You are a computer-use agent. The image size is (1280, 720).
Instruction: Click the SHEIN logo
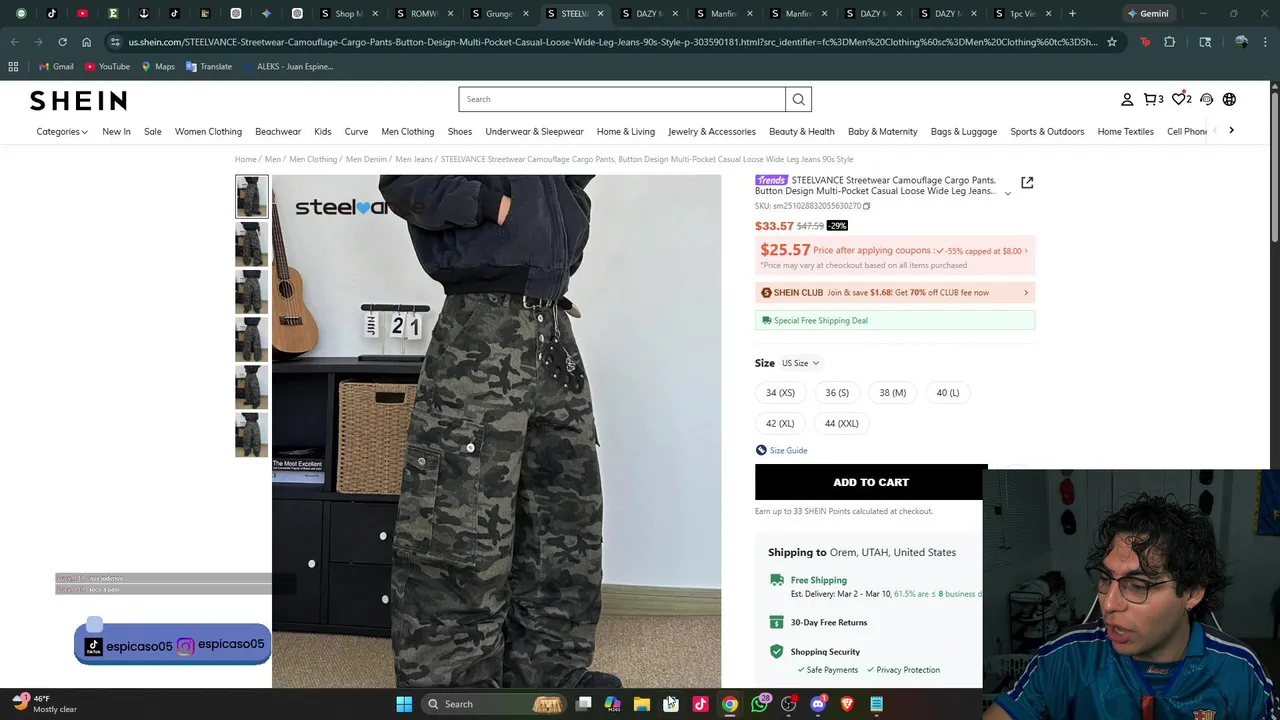click(x=78, y=100)
